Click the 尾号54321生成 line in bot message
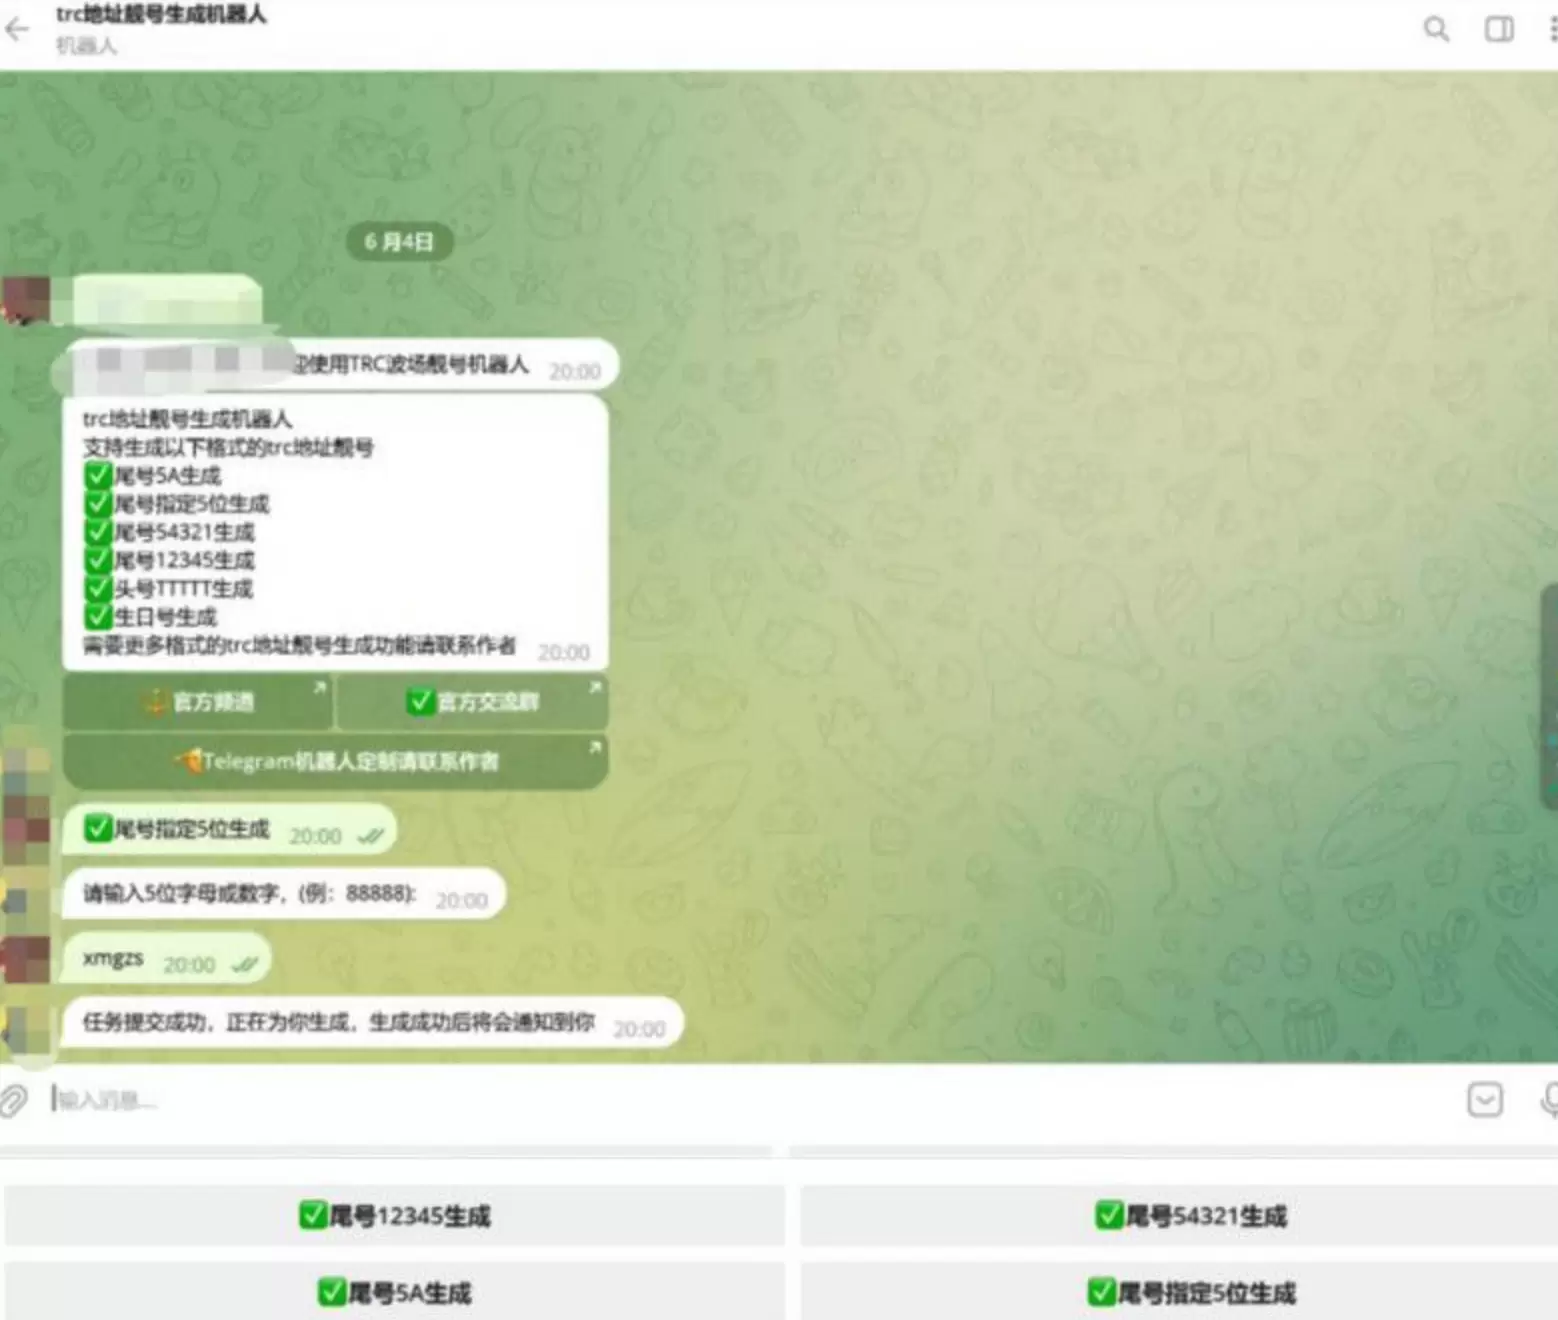Image resolution: width=1558 pixels, height=1320 pixels. (x=169, y=532)
